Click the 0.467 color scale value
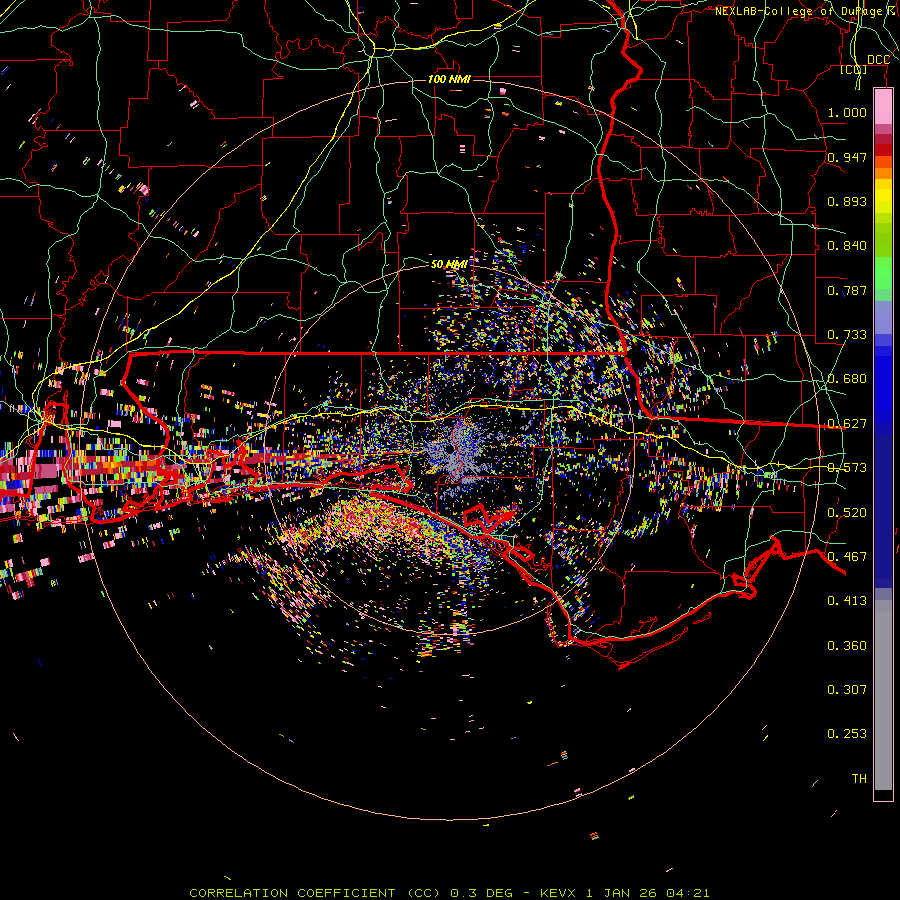Viewport: 900px width, 900px height. [x=847, y=556]
